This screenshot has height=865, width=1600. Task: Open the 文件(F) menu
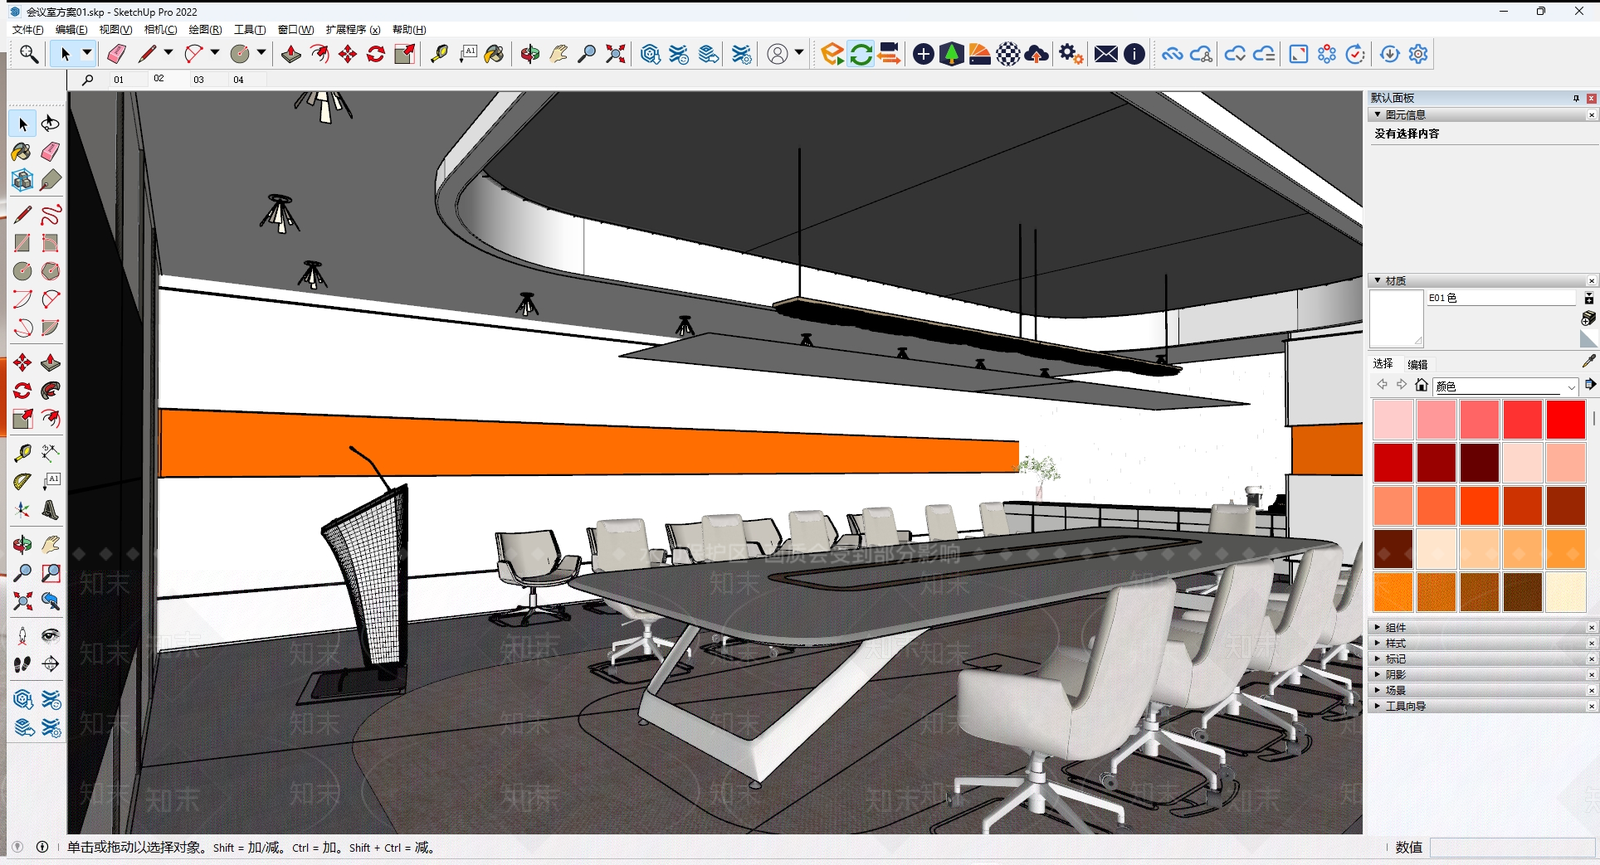pyautogui.click(x=28, y=30)
